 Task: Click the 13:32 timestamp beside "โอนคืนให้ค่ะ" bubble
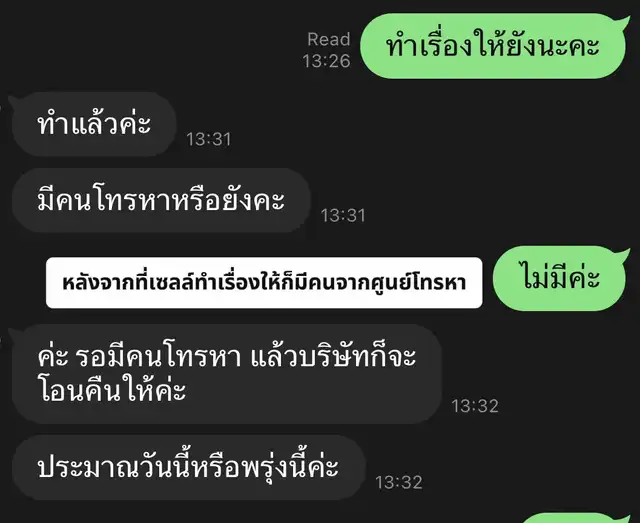[475, 406]
